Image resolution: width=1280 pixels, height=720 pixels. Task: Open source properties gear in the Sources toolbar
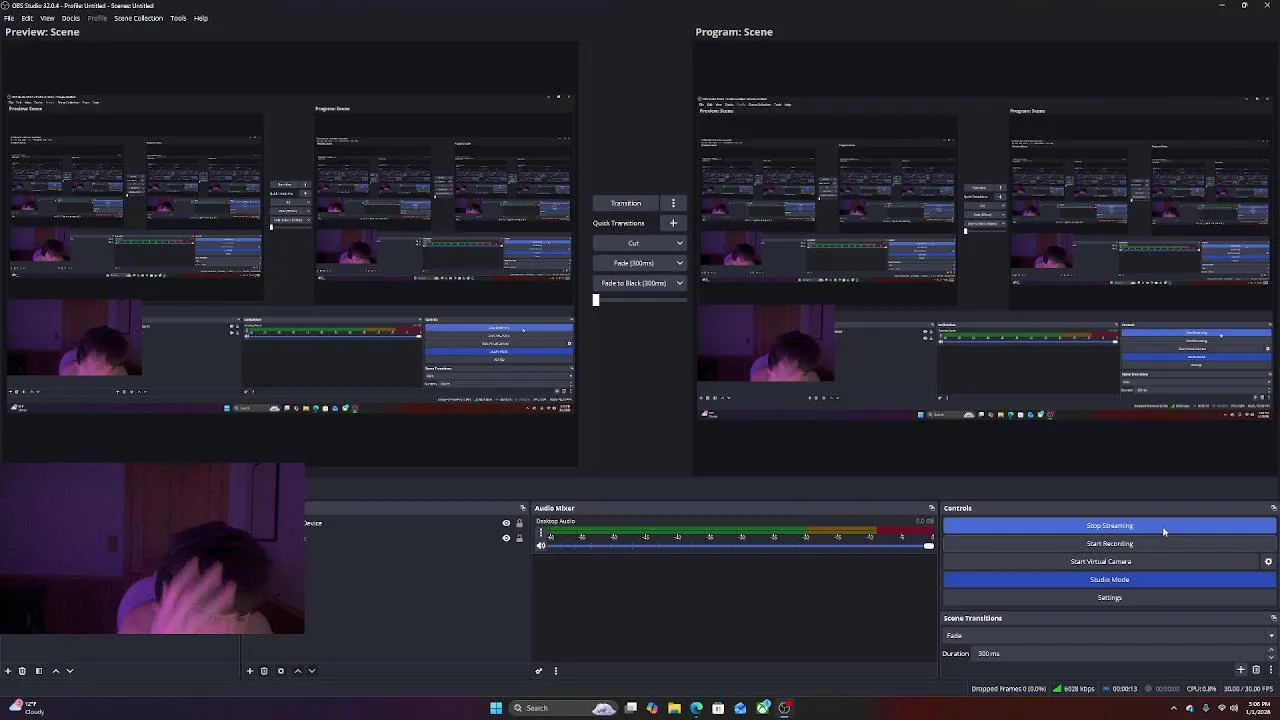[x=281, y=671]
